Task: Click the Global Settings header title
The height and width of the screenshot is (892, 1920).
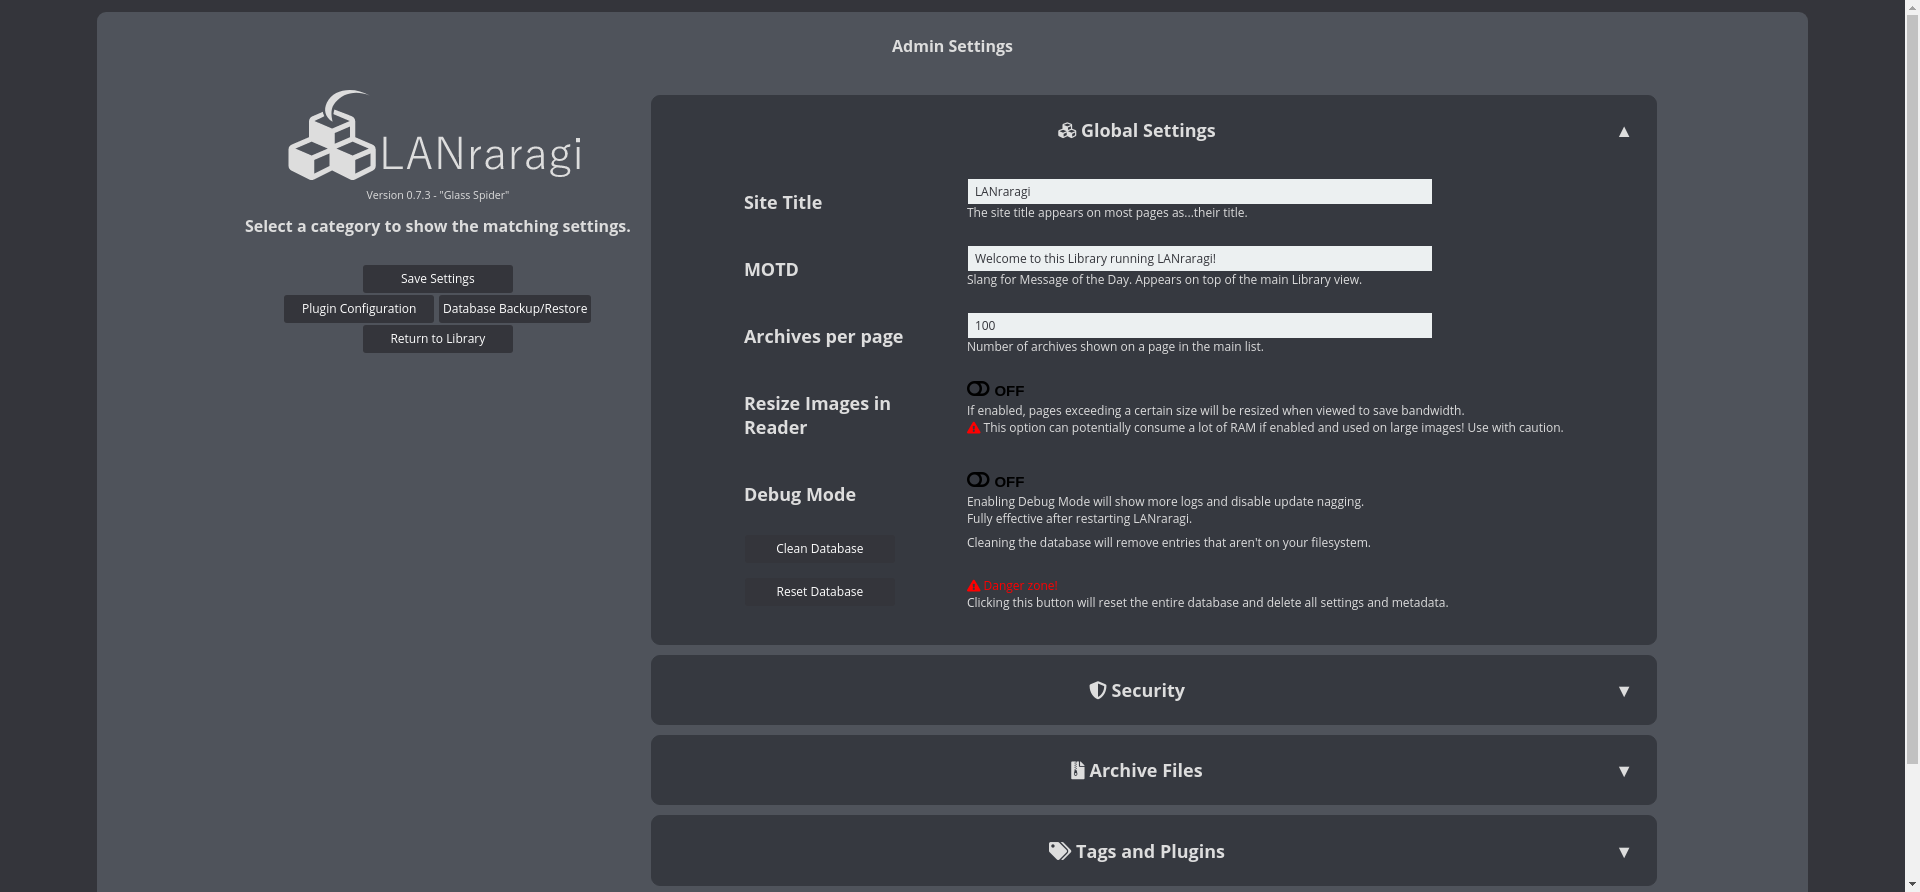Action: pos(1148,131)
